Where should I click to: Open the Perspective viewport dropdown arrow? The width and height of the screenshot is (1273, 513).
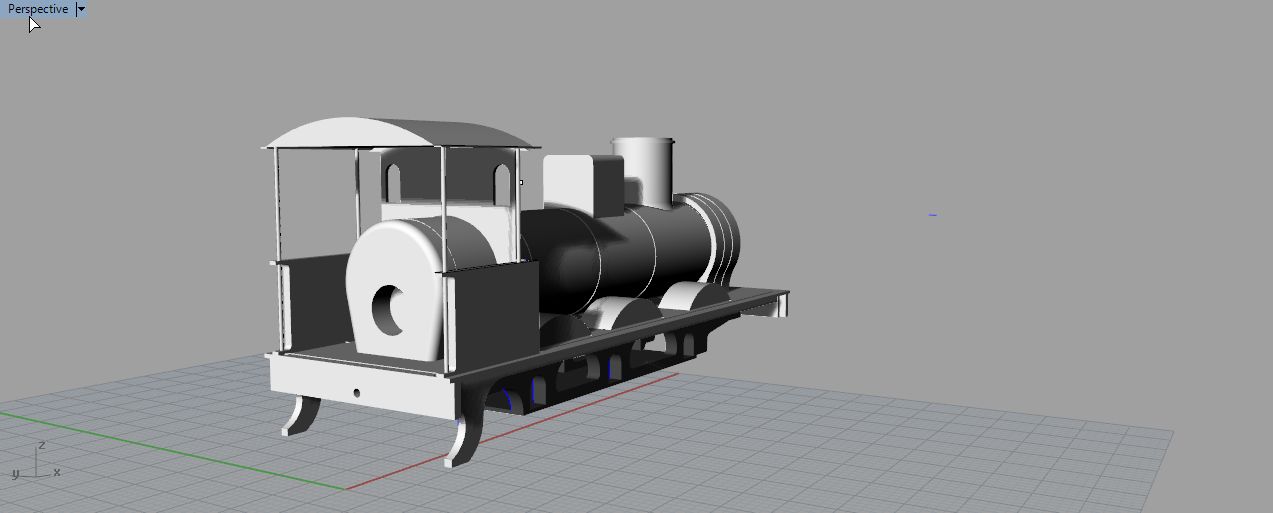[81, 9]
